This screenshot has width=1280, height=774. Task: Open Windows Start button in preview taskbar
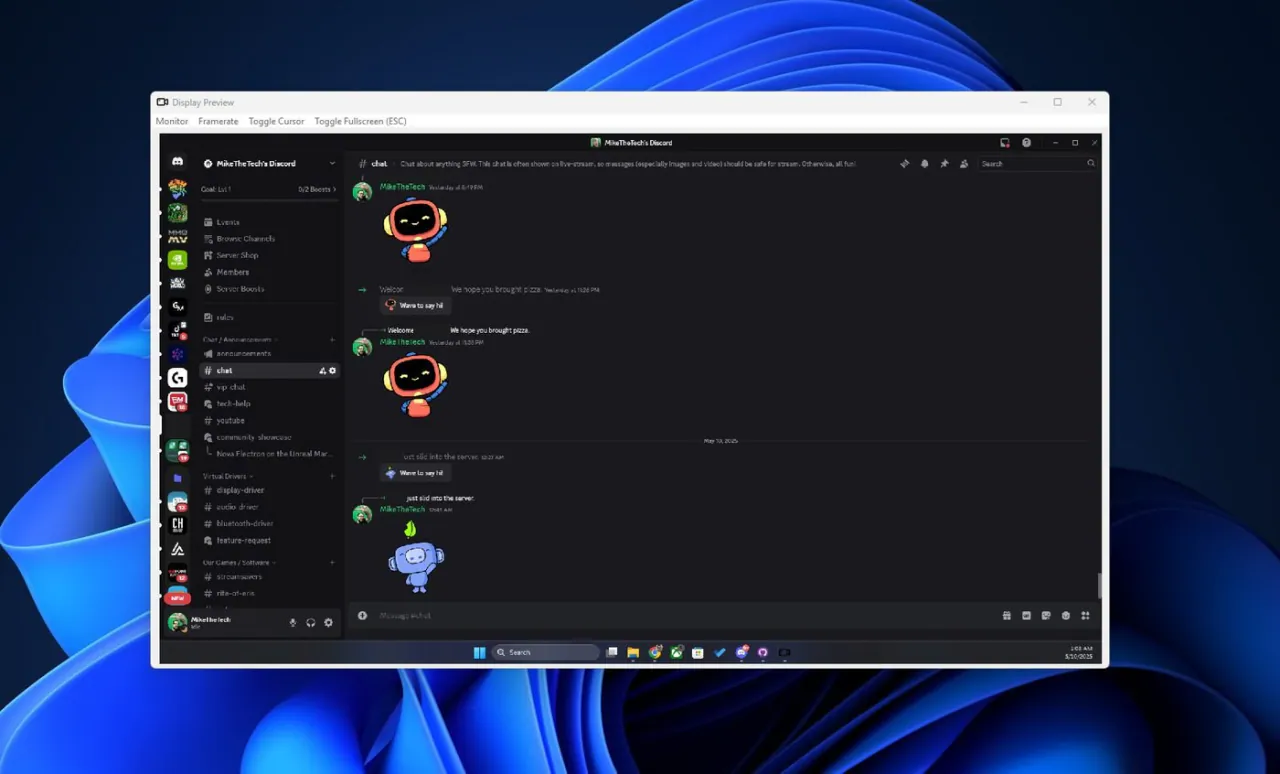pos(479,652)
